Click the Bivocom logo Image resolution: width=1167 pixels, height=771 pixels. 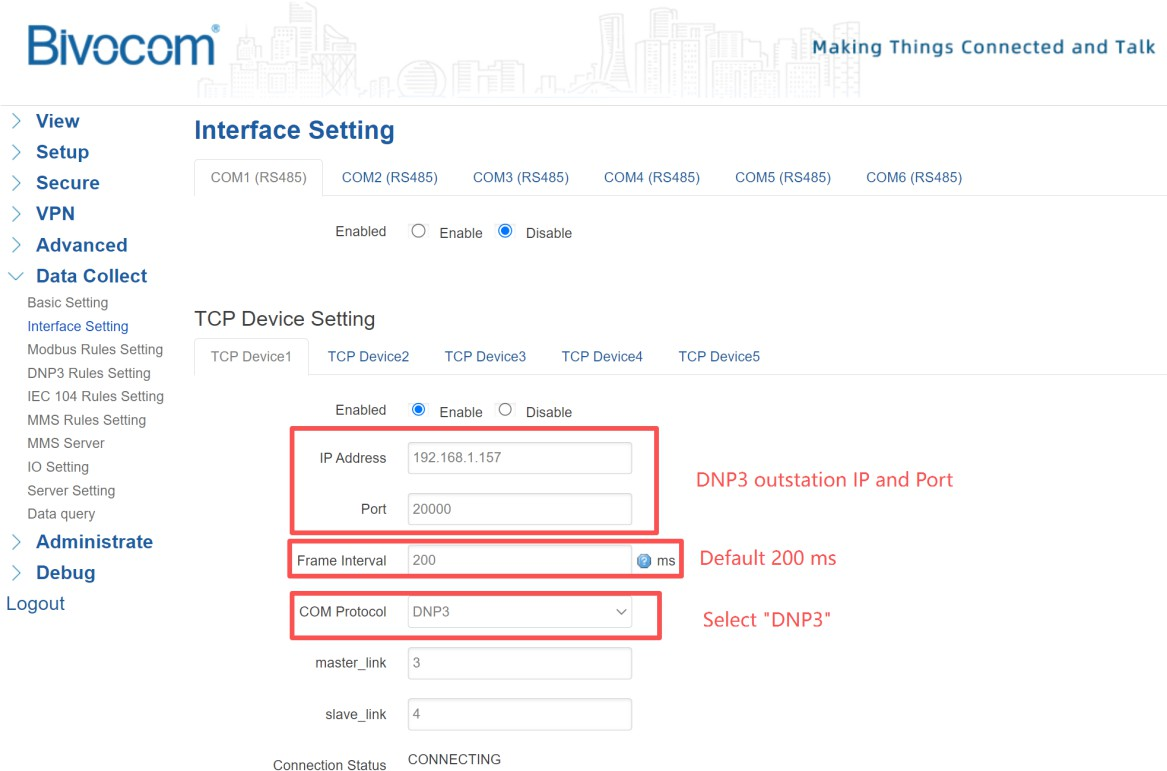[x=123, y=47]
